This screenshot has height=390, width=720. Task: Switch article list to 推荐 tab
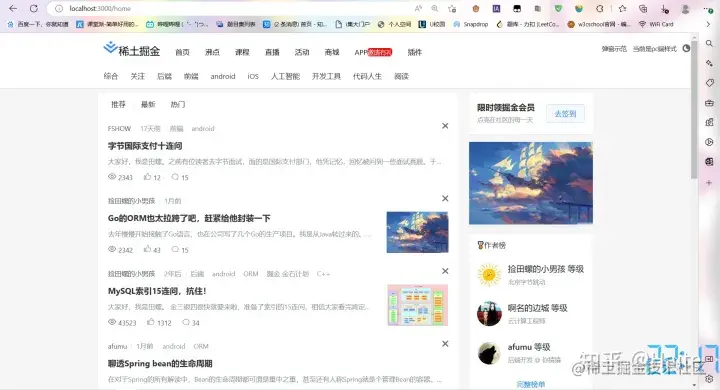click(x=118, y=105)
